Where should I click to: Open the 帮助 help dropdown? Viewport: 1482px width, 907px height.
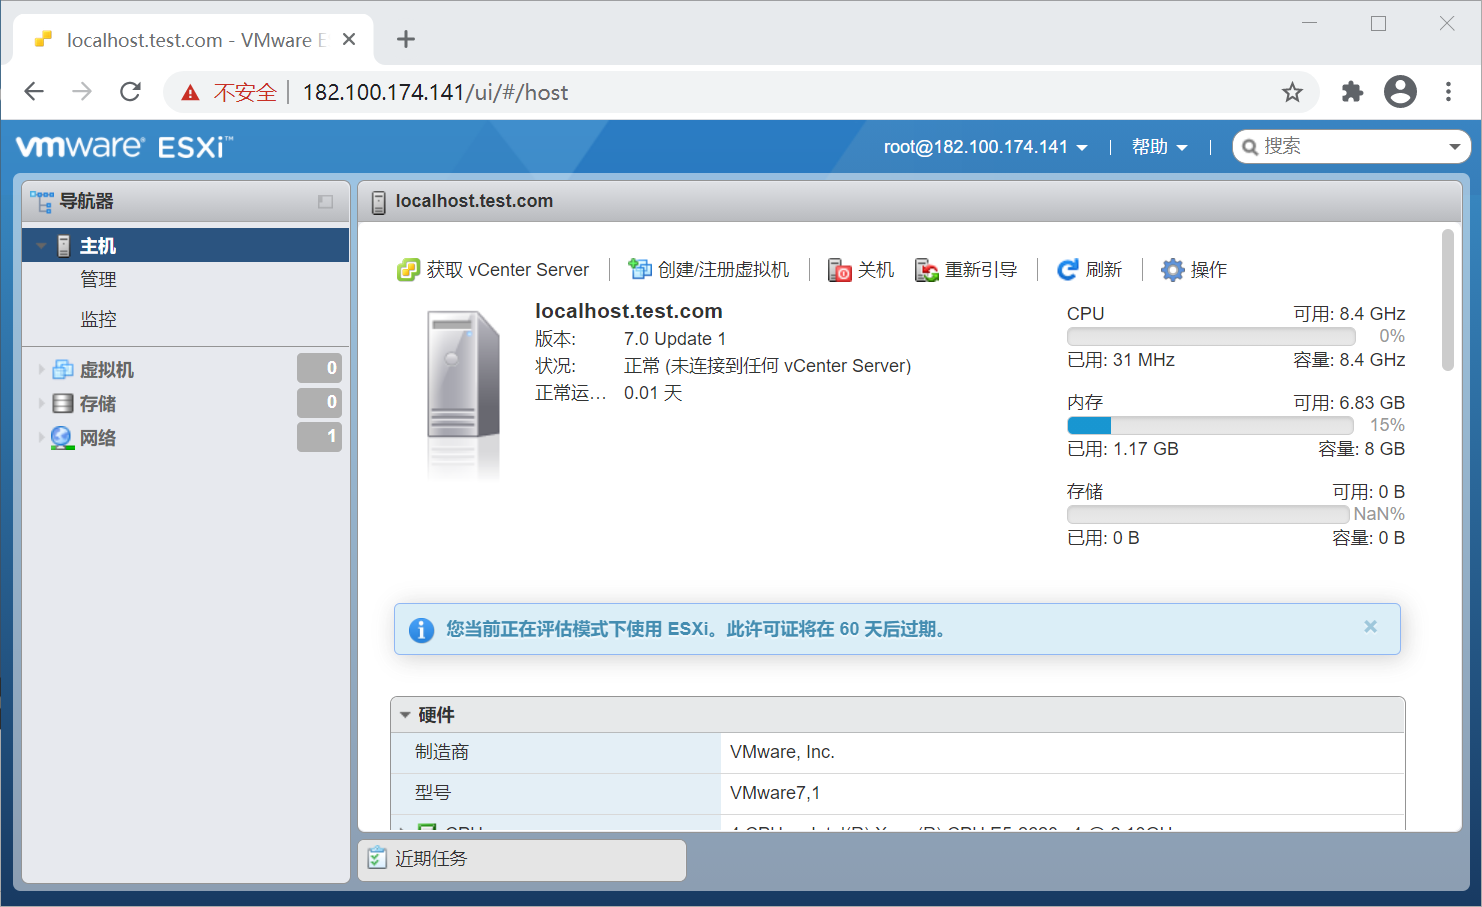pyautogui.click(x=1158, y=146)
